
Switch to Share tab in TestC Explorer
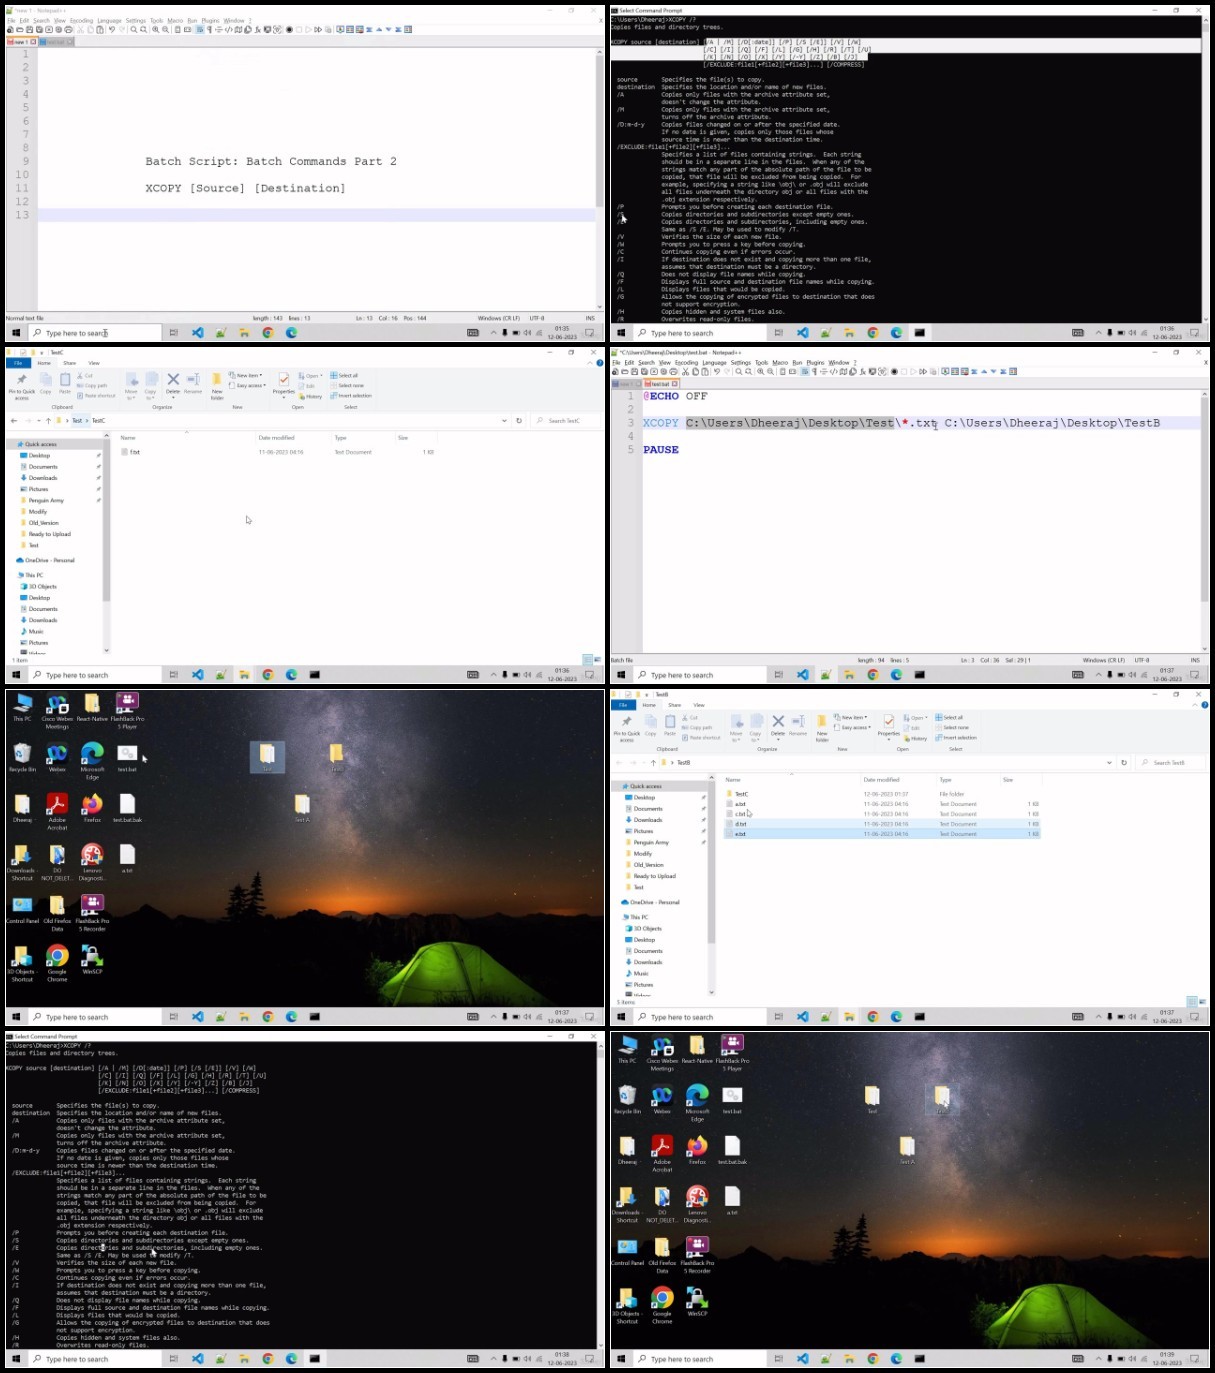(70, 363)
